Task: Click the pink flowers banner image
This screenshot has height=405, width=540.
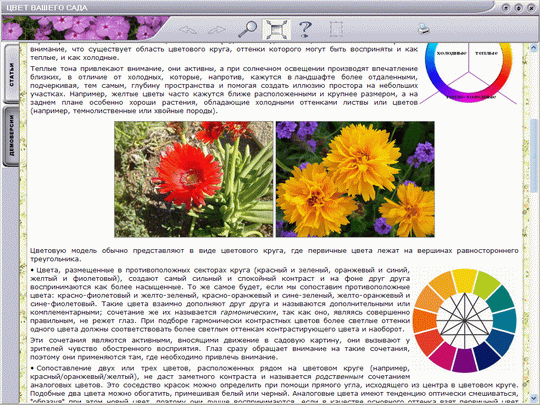Action: click(x=83, y=28)
